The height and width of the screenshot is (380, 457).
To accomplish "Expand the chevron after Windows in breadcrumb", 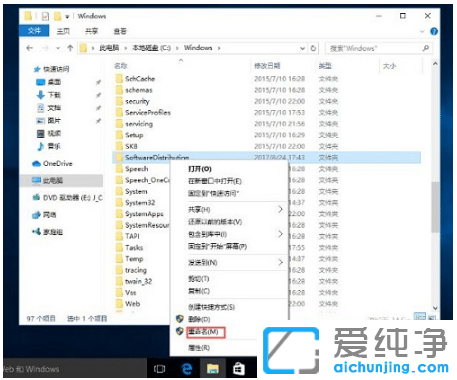I will [x=219, y=48].
